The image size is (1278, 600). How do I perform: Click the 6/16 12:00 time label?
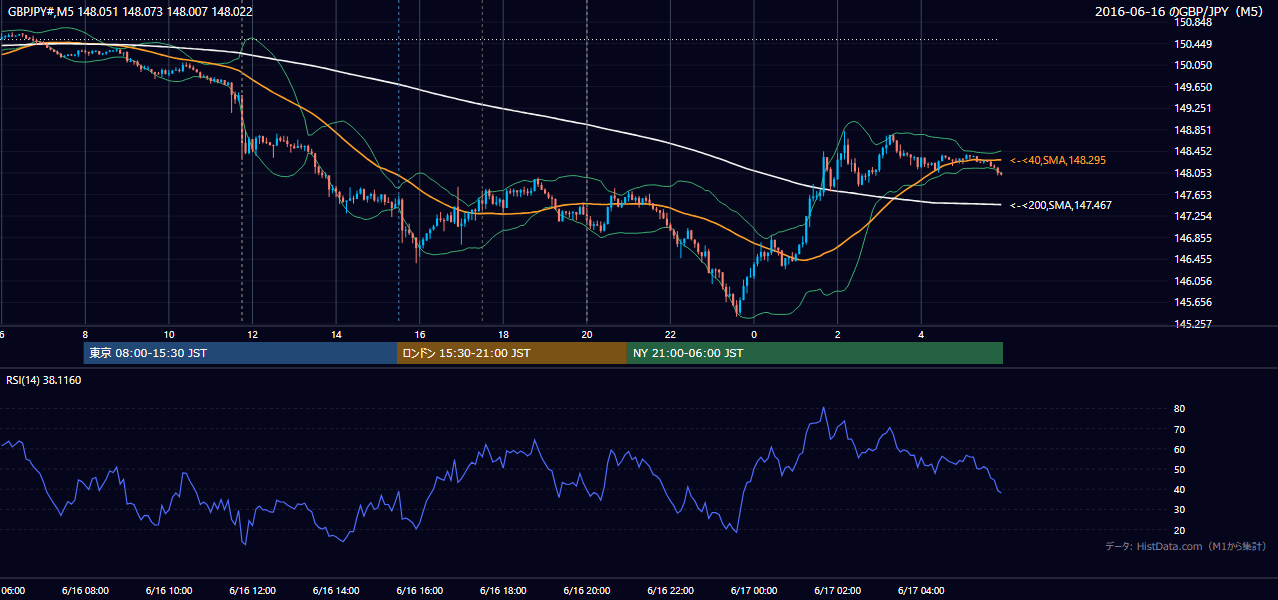(x=252, y=590)
